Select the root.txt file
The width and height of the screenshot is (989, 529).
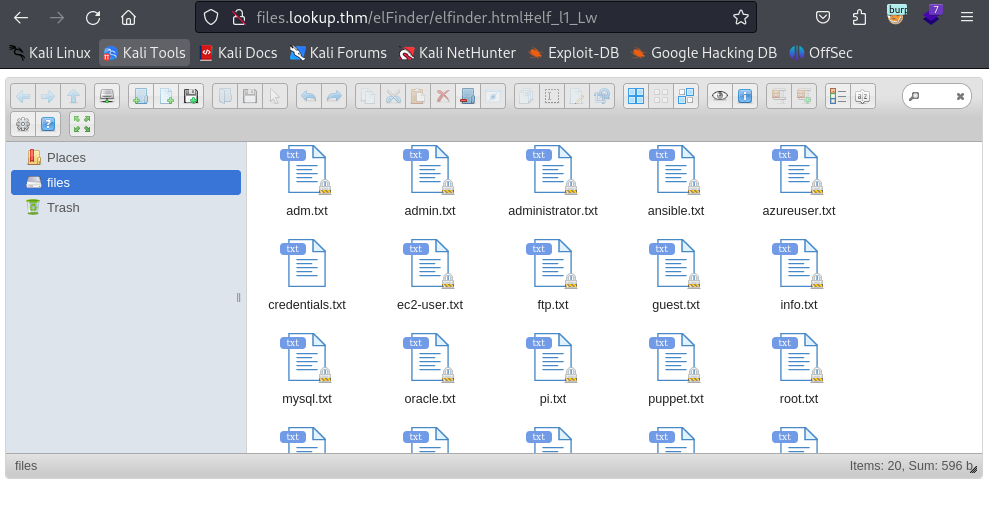coord(799,369)
